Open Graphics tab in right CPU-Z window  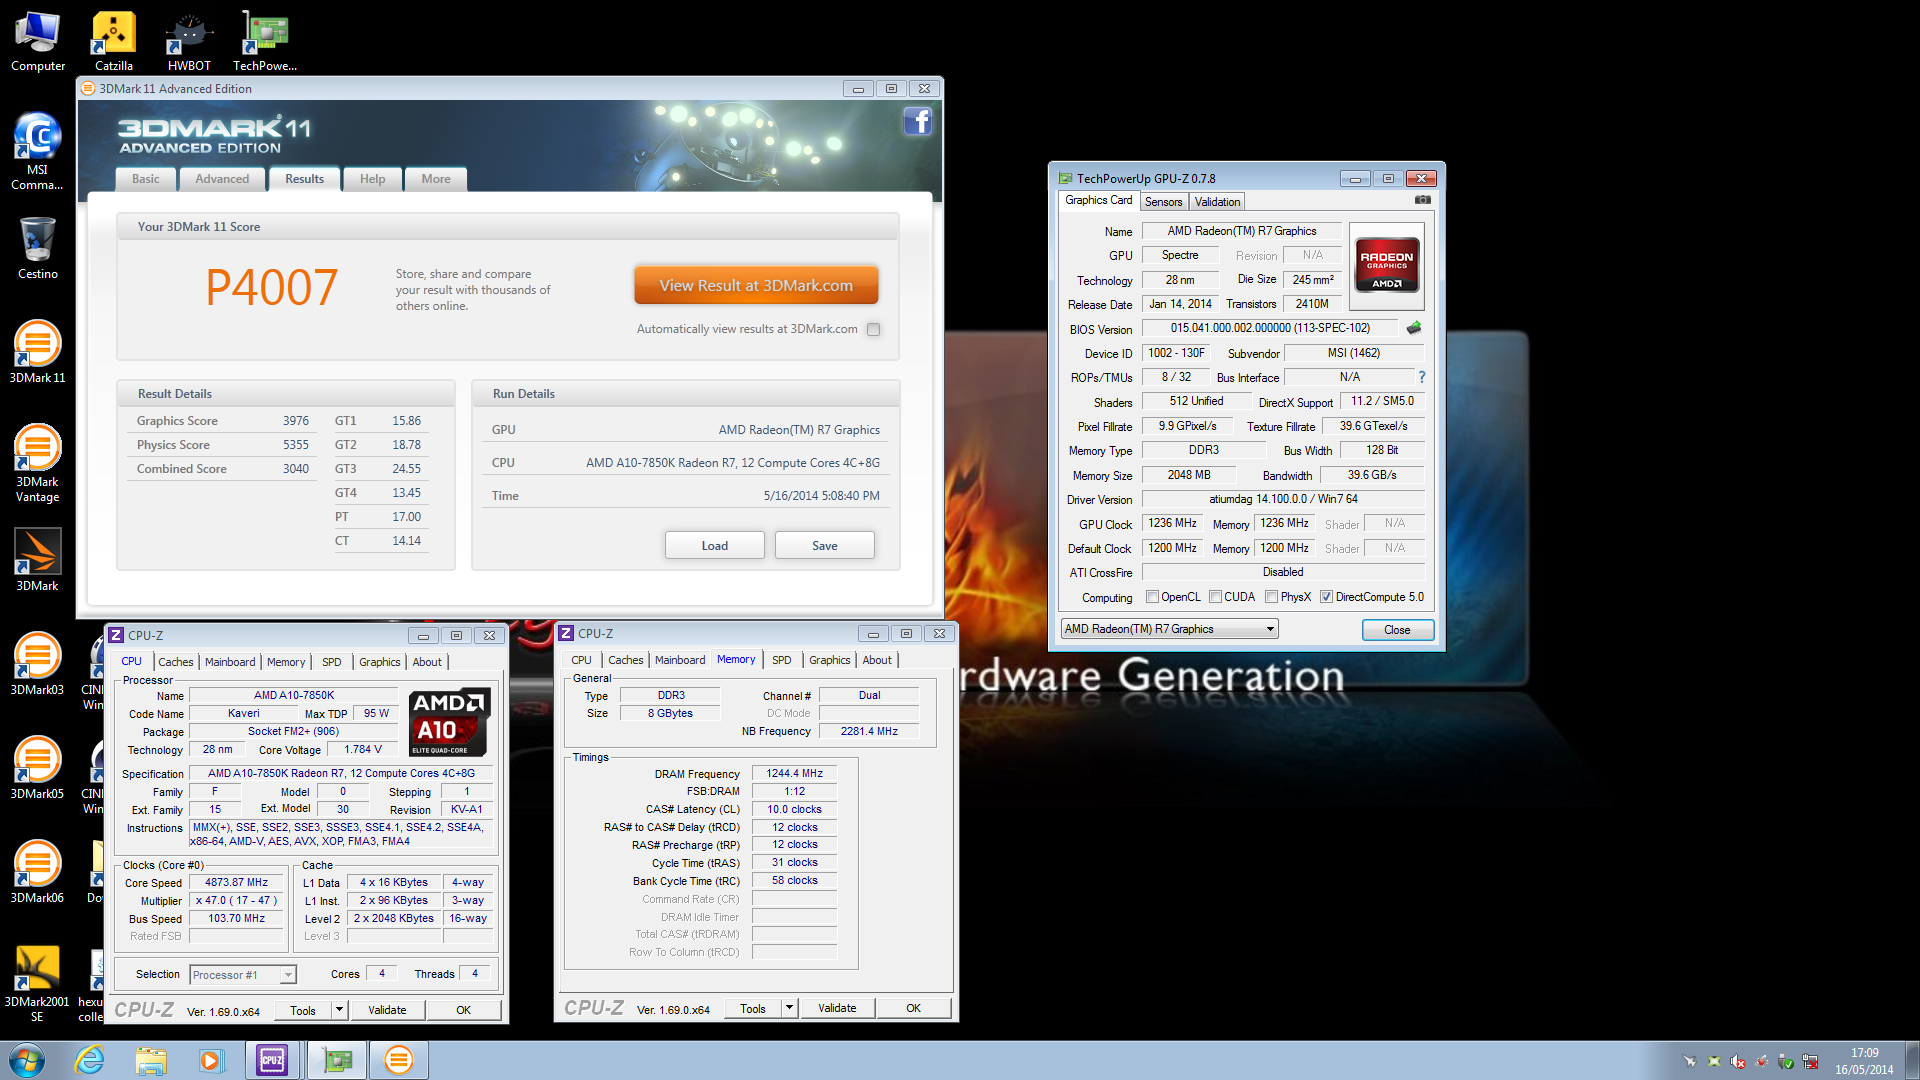pyautogui.click(x=830, y=660)
